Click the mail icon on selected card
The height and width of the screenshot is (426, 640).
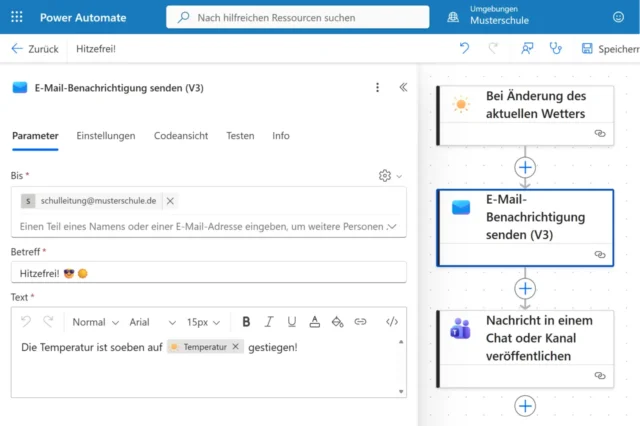point(461,207)
